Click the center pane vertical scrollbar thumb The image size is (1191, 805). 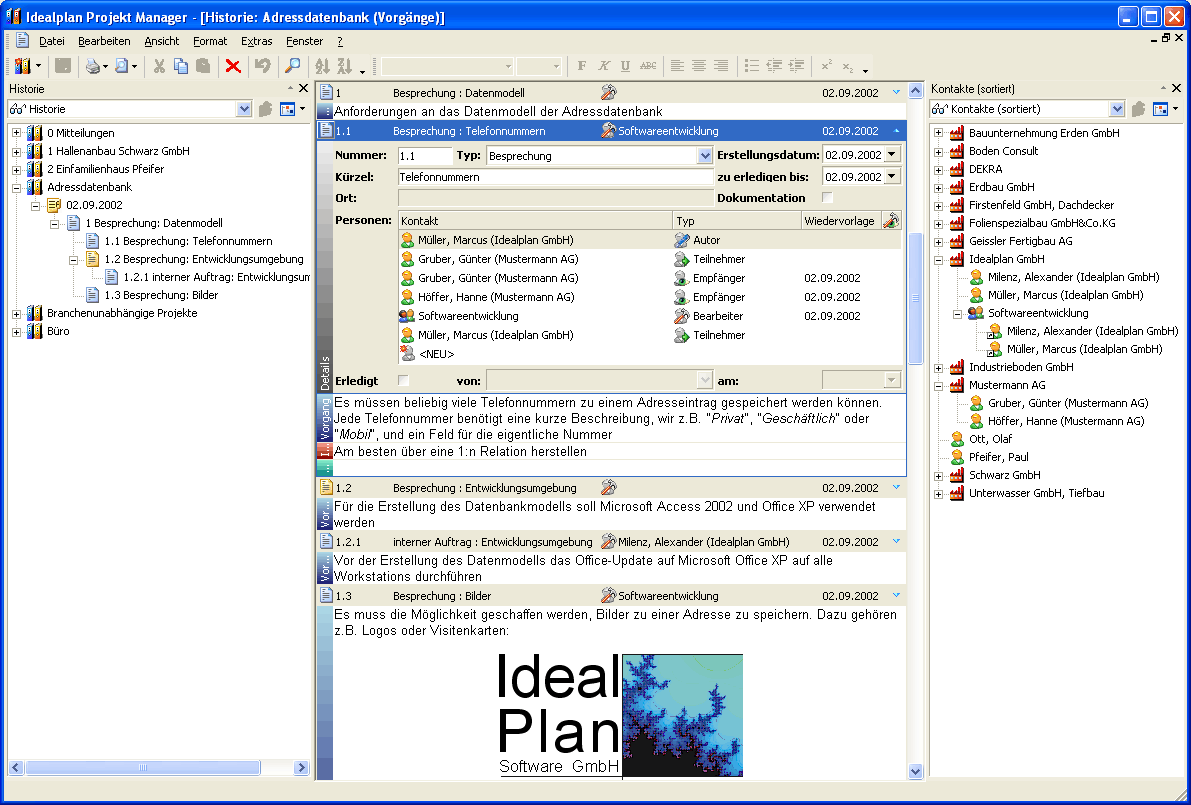pos(915,298)
